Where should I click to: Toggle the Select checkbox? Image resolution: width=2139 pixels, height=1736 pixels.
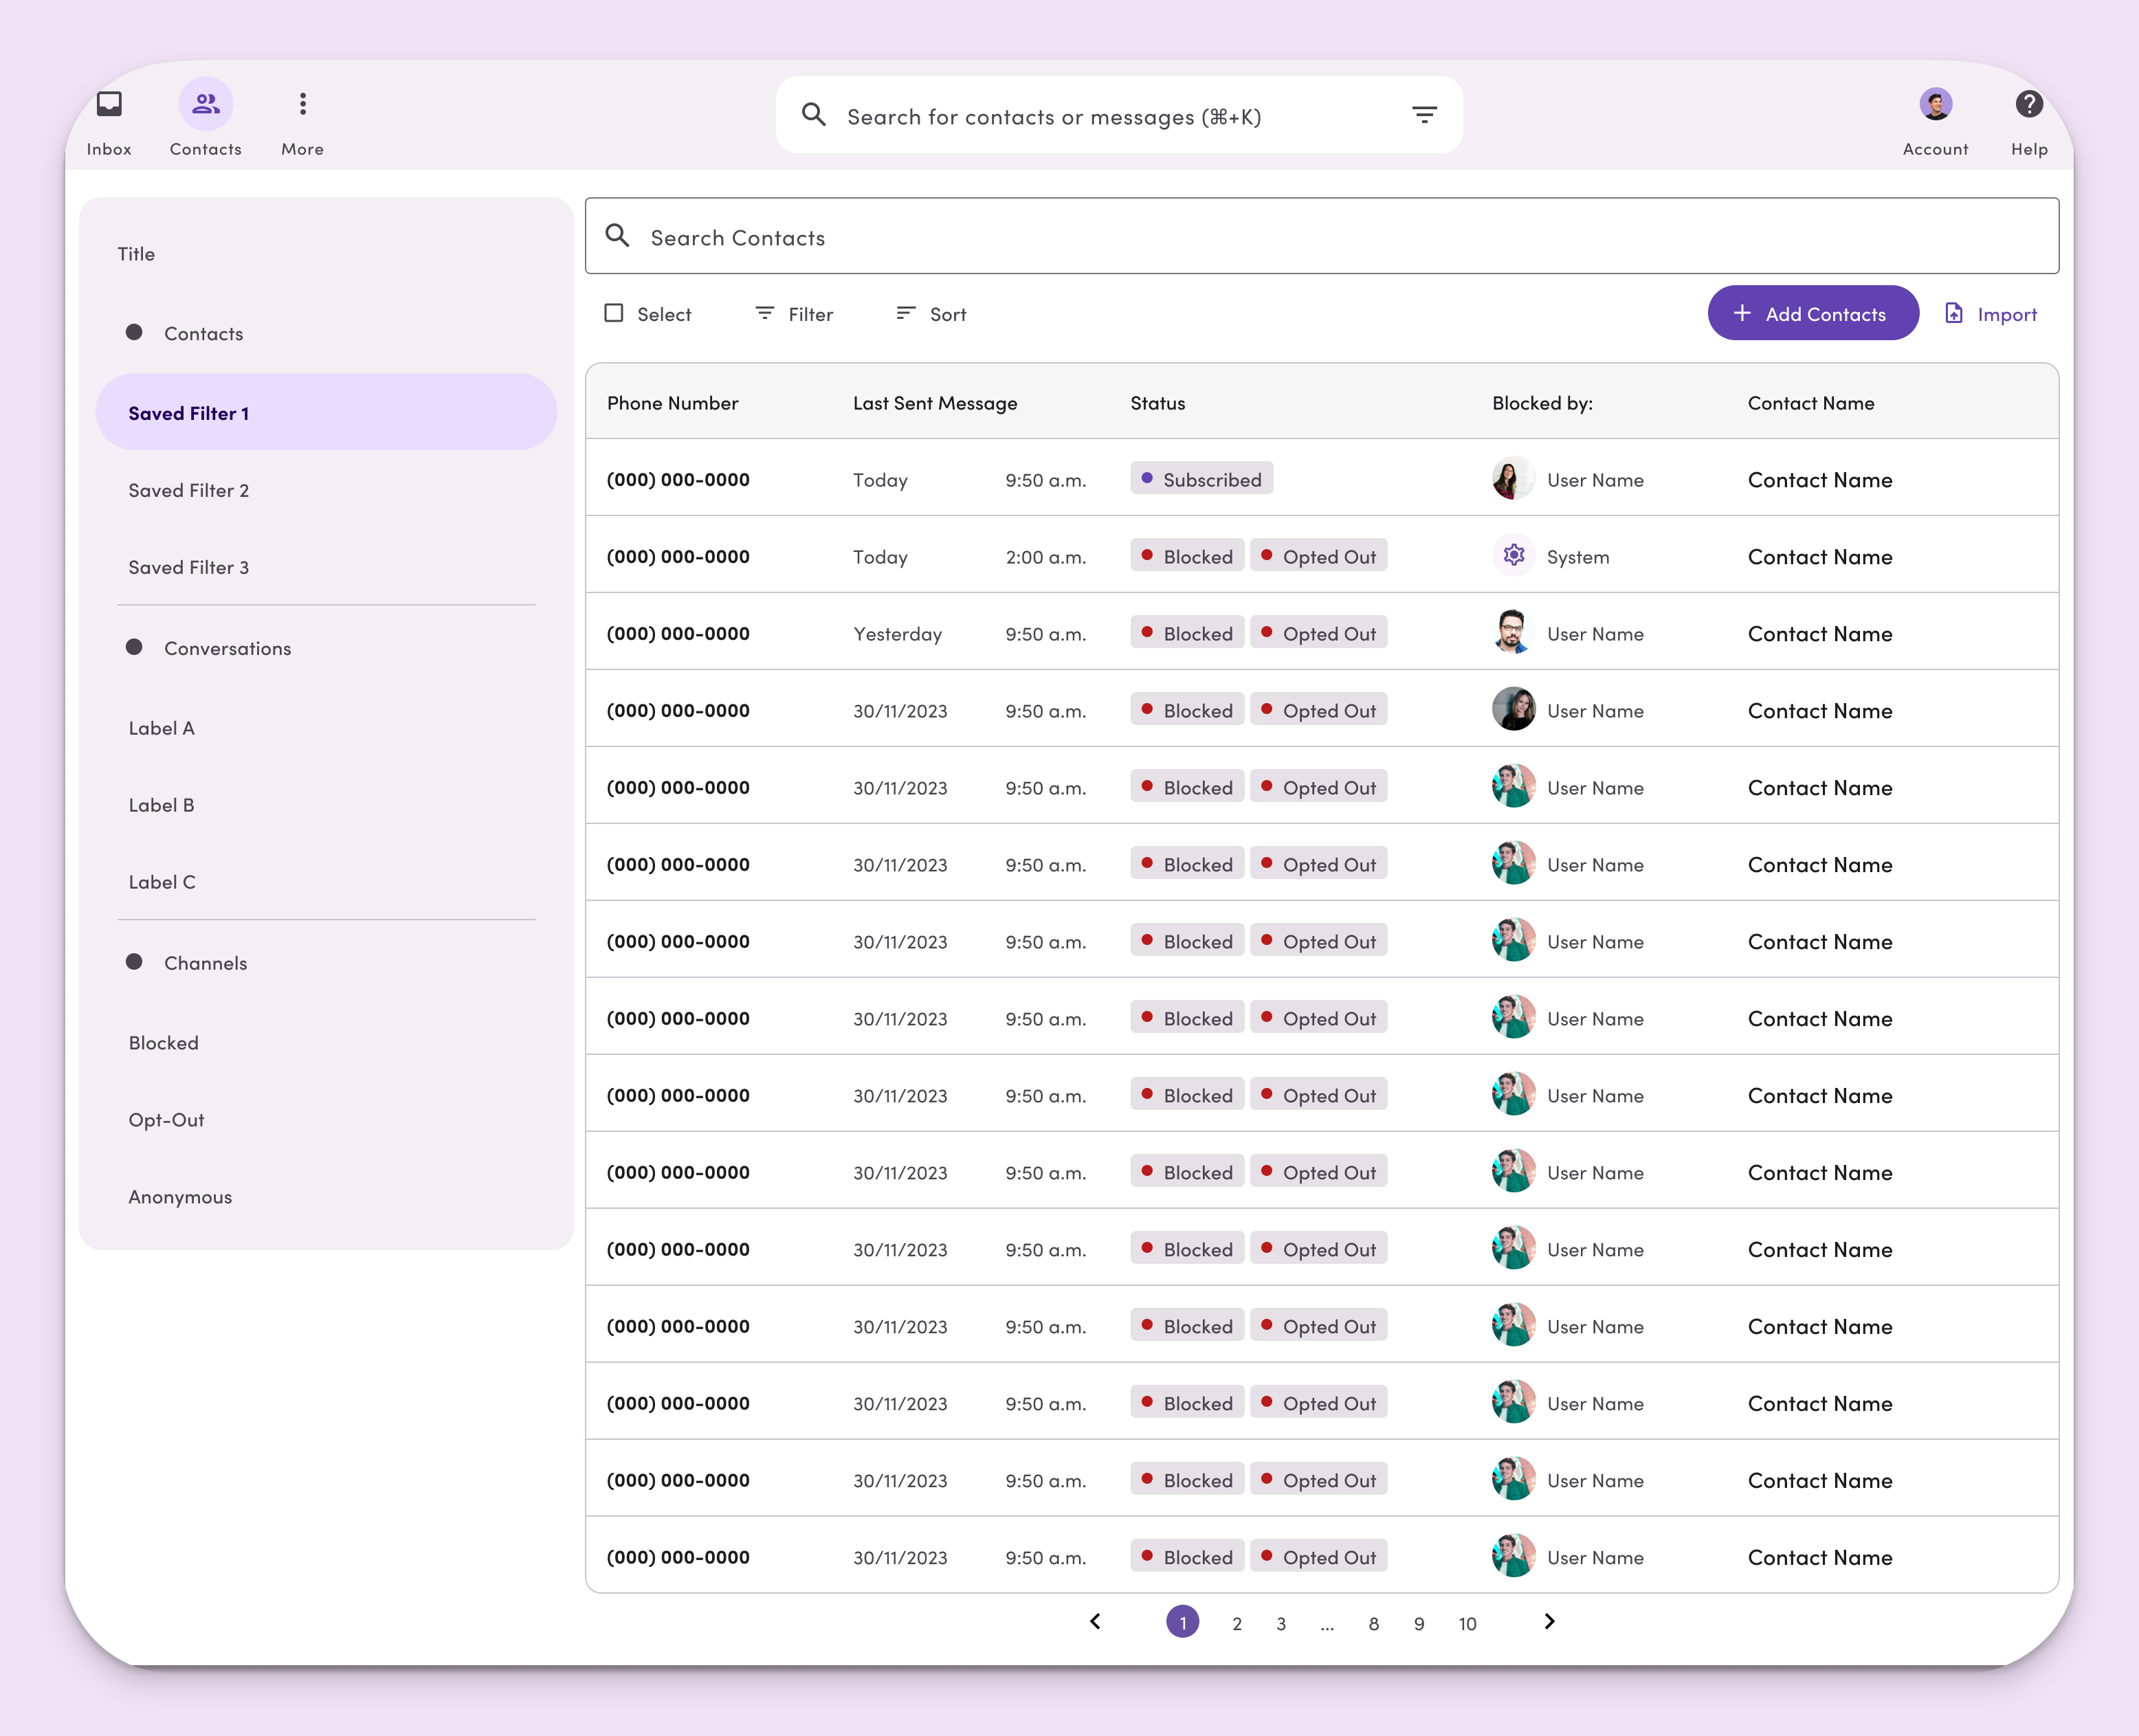[x=614, y=314]
